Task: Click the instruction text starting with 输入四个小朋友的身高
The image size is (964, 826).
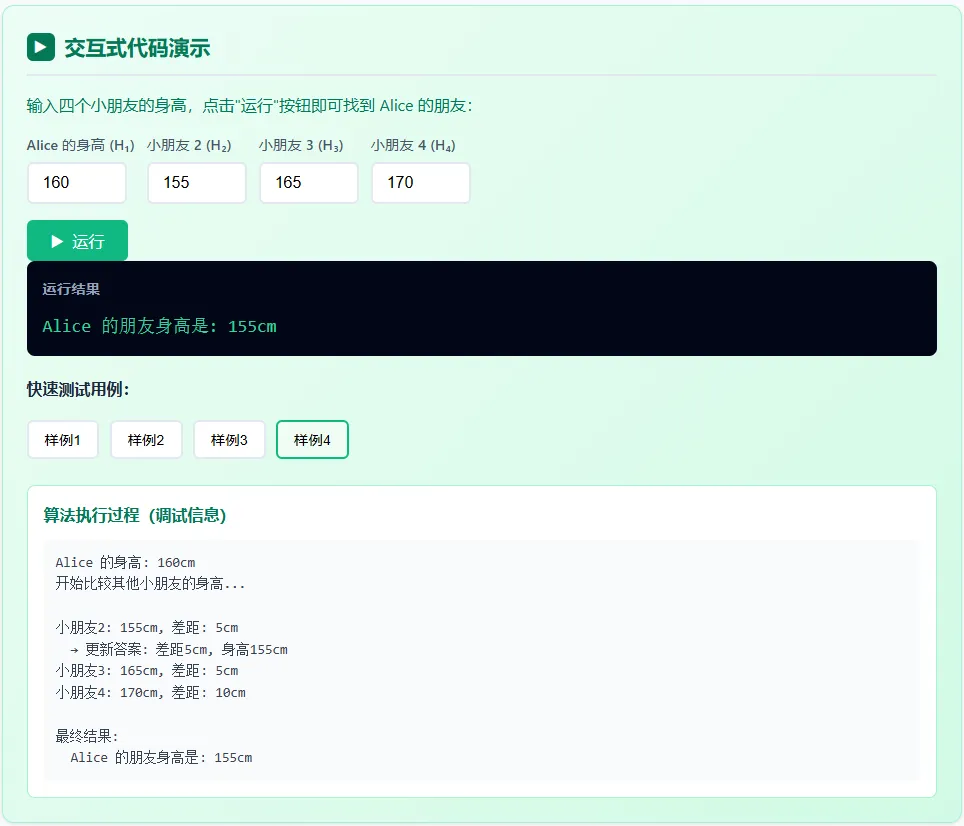Action: coord(250,106)
